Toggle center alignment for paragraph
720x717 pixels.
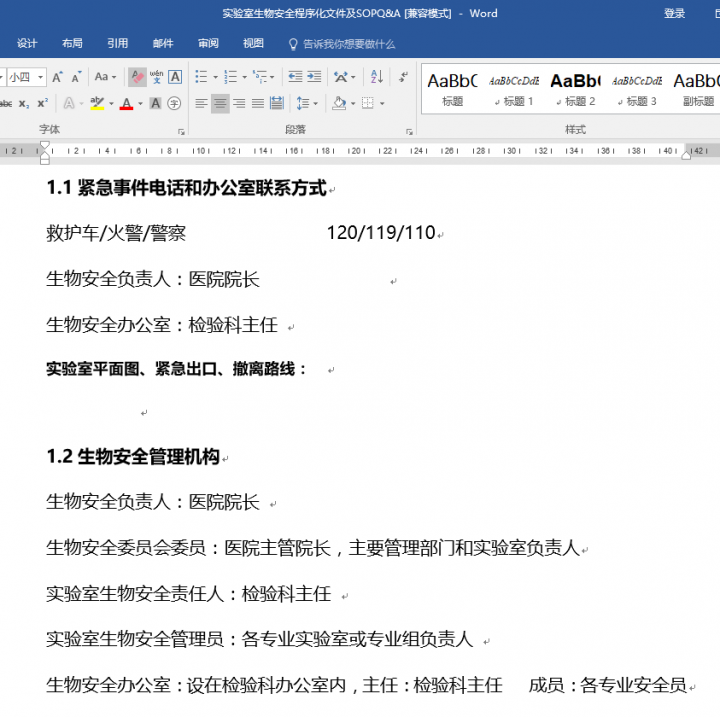point(220,103)
